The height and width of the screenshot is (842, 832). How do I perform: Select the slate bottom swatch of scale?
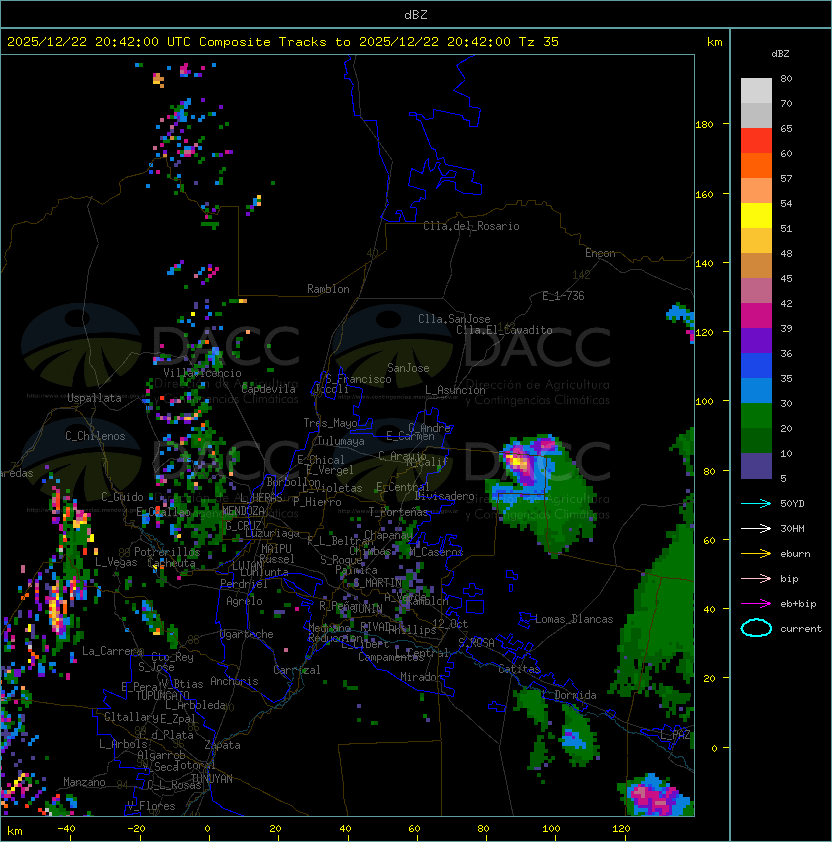(x=756, y=466)
